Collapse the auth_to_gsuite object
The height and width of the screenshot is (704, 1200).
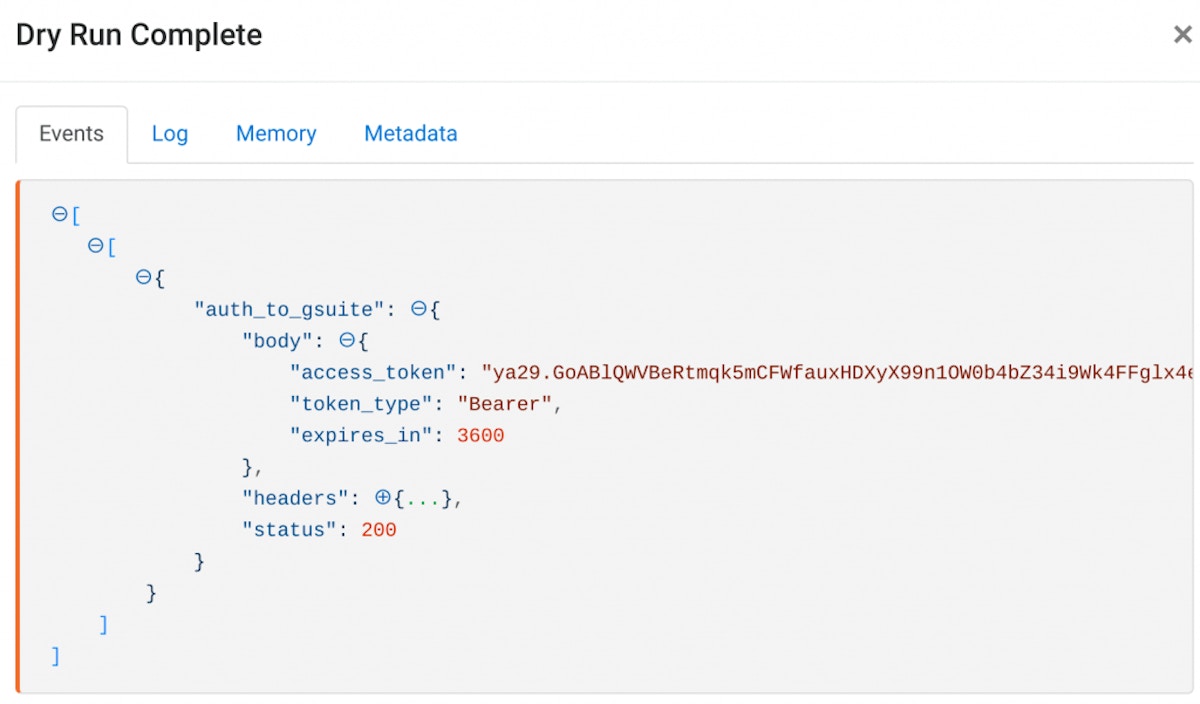(419, 310)
